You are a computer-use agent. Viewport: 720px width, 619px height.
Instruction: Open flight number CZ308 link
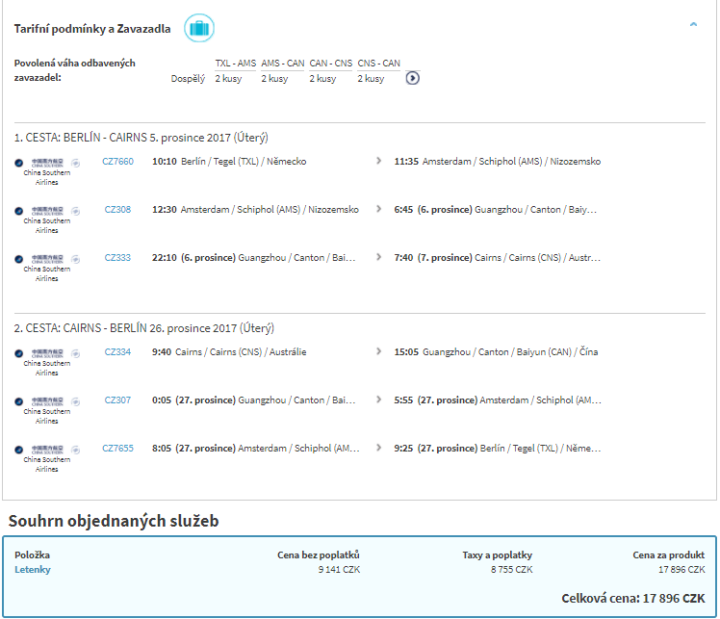pyautogui.click(x=117, y=209)
